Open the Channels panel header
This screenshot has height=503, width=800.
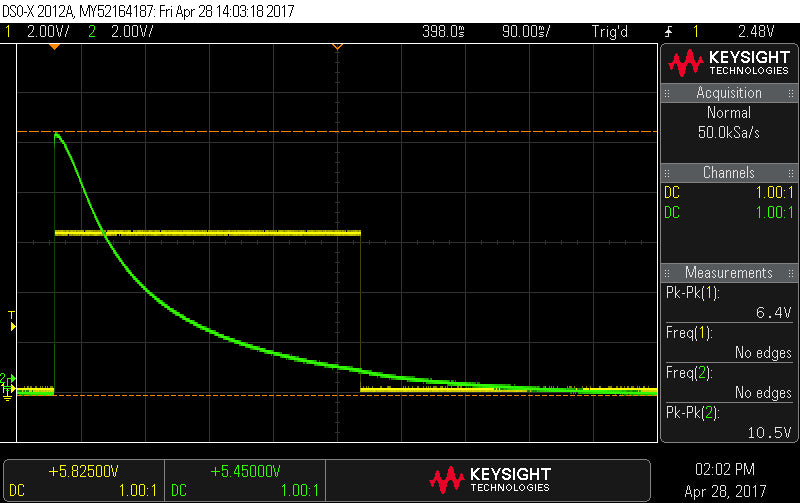729,173
